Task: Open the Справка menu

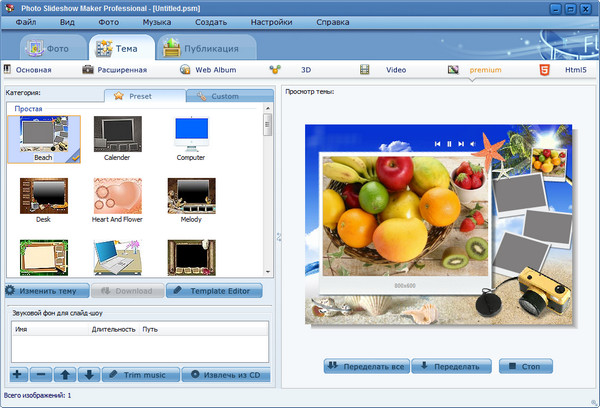Action: pyautogui.click(x=333, y=22)
